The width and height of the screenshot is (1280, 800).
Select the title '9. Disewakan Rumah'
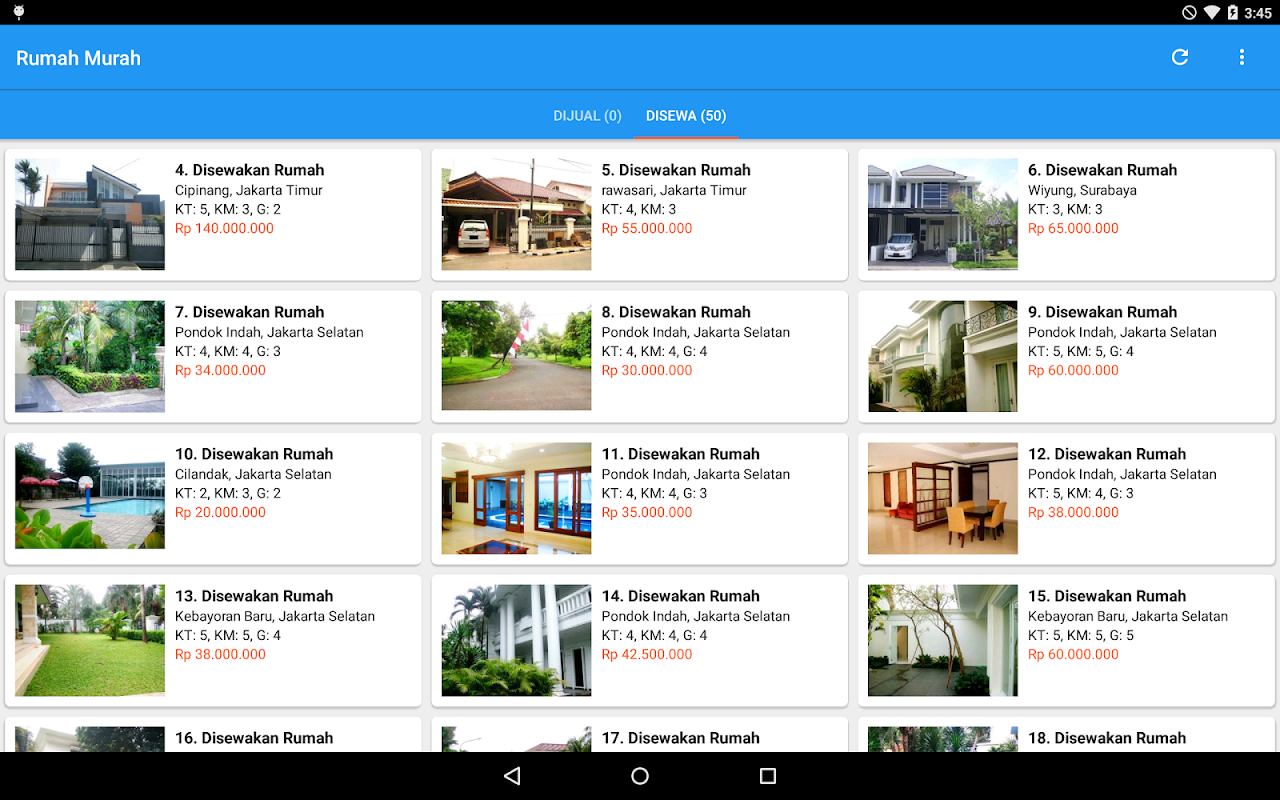[x=1103, y=312]
